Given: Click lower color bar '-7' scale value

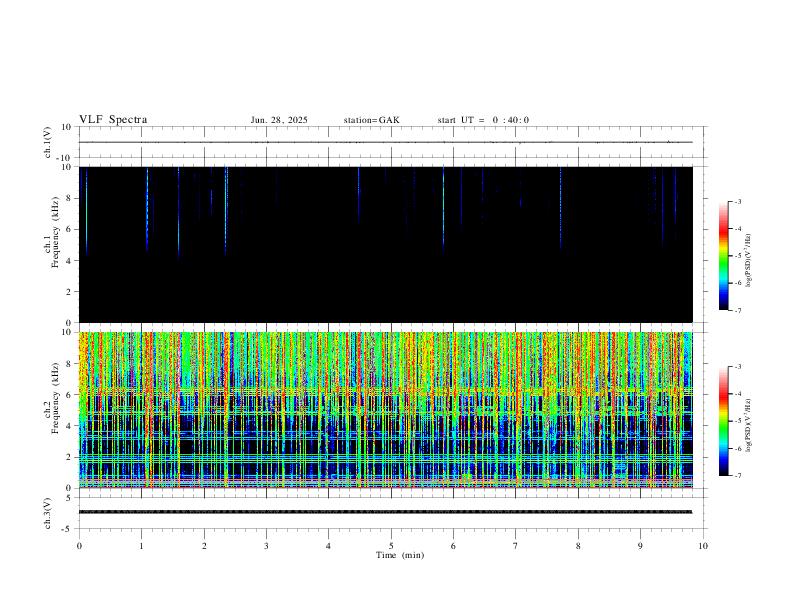Looking at the screenshot, I should (737, 476).
